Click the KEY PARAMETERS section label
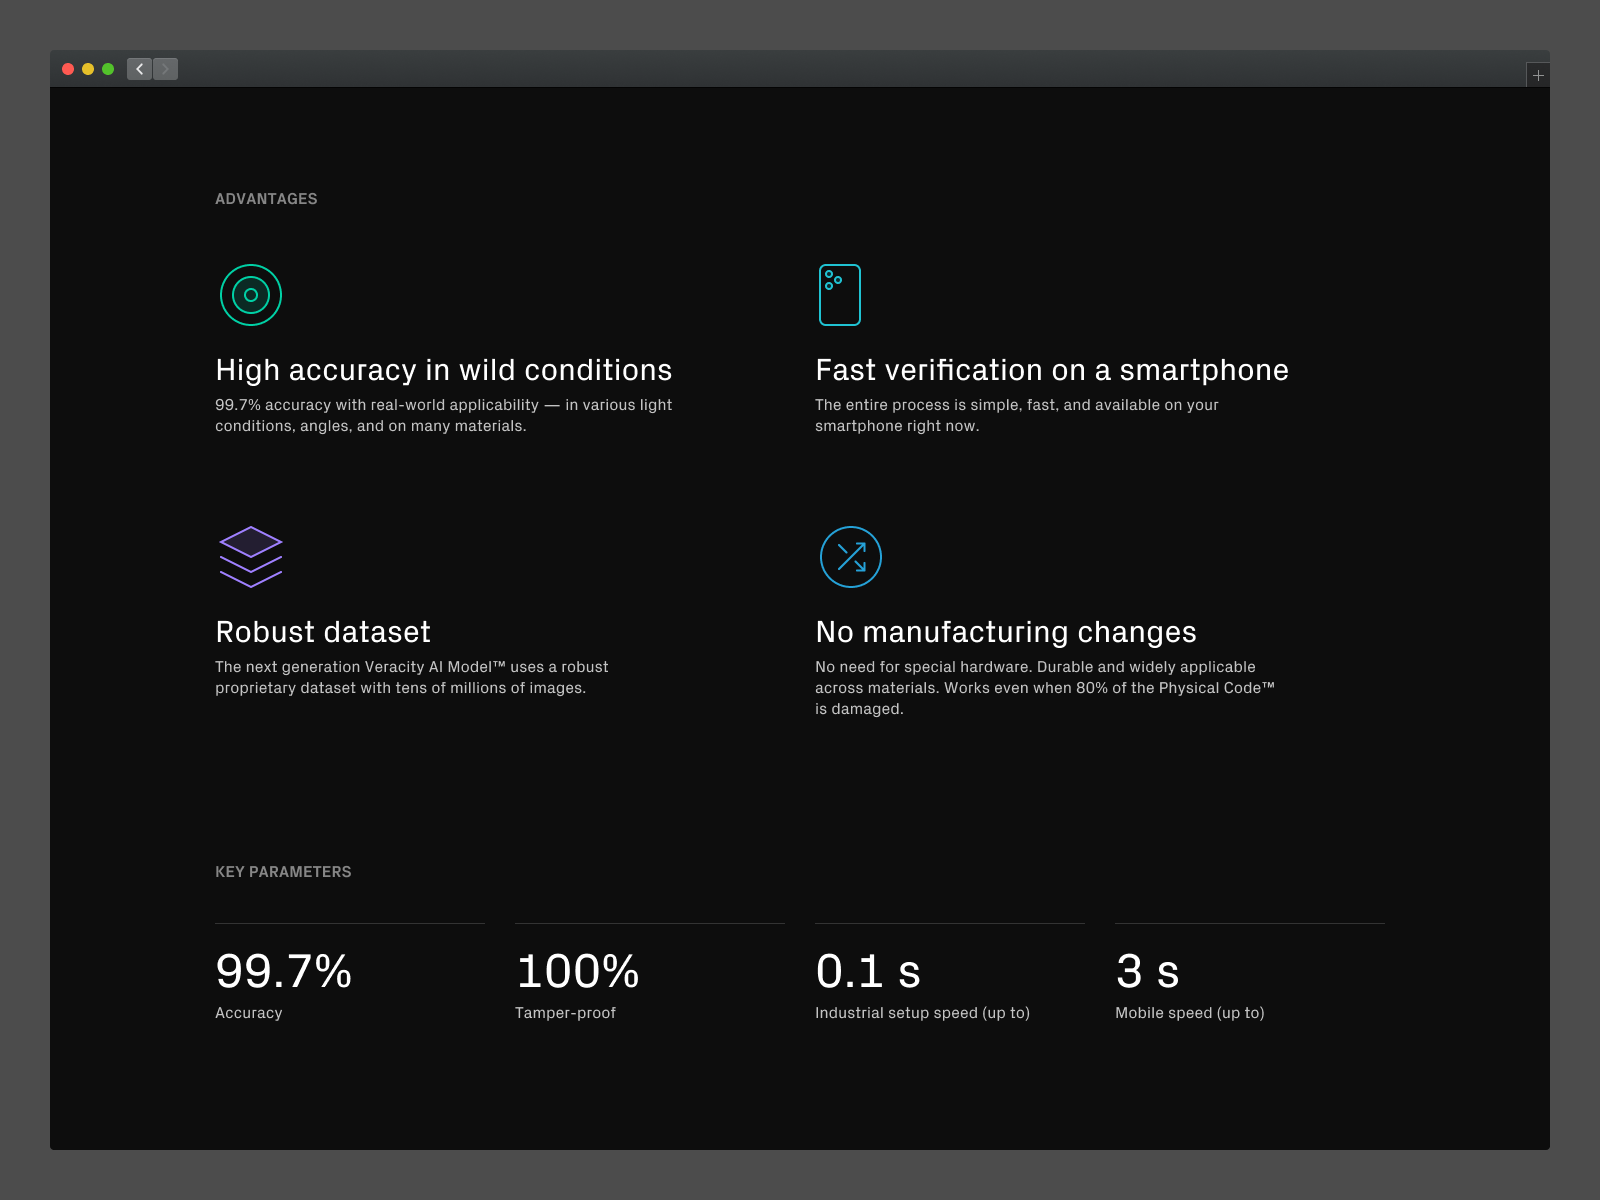The width and height of the screenshot is (1600, 1200). pos(283,871)
